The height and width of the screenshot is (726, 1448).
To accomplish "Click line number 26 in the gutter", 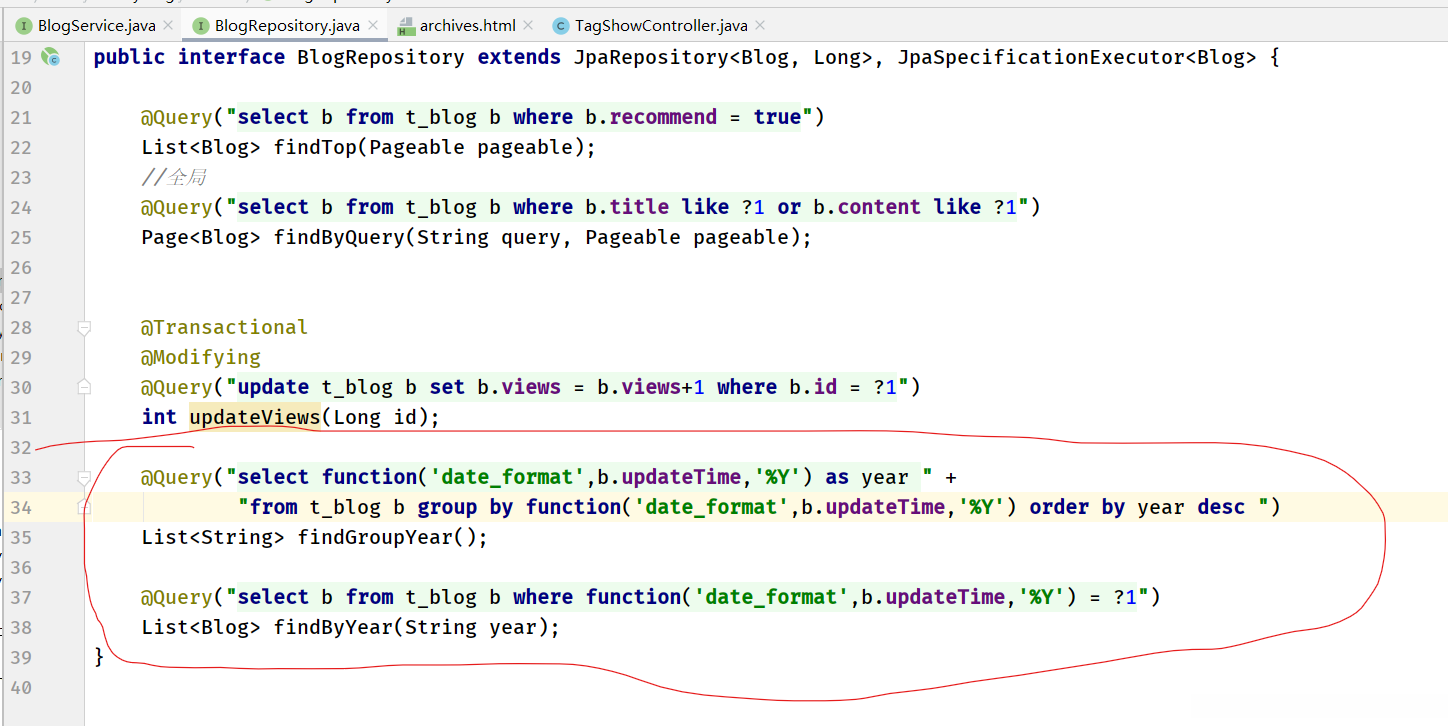I will 21,267.
